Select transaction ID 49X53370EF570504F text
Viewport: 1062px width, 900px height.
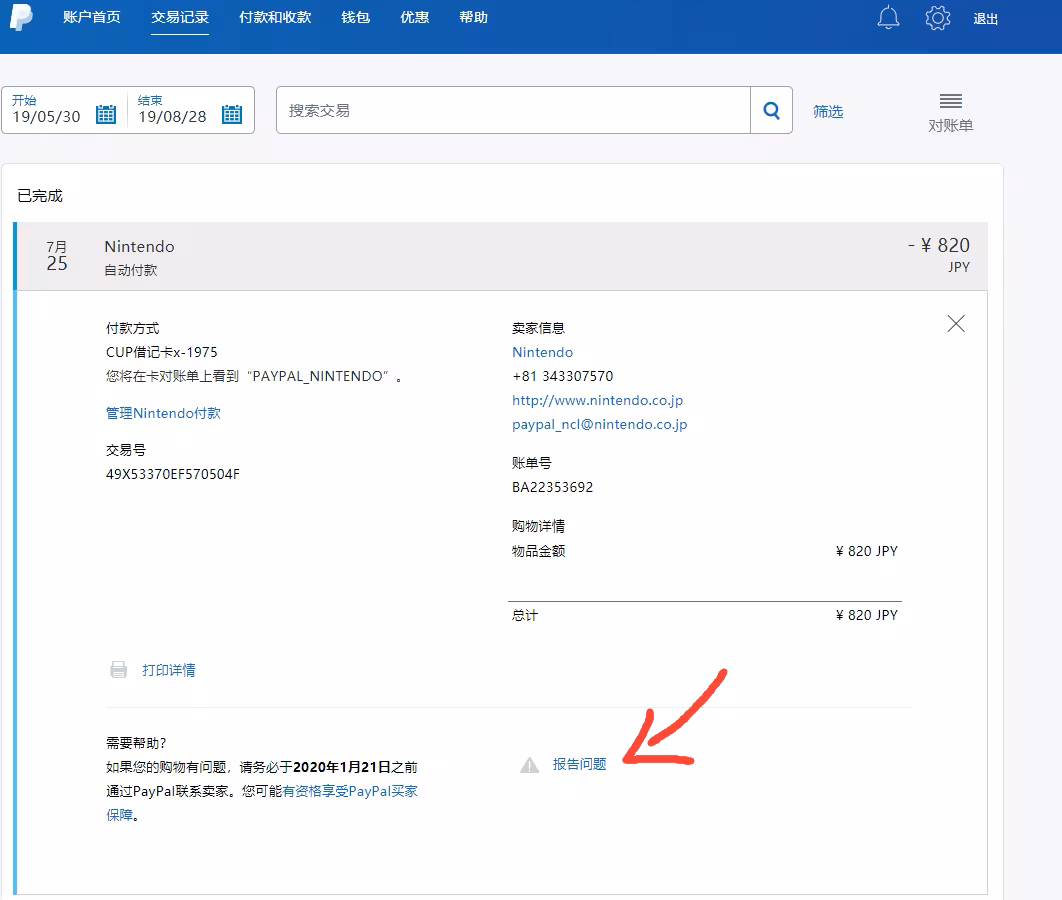tap(173, 474)
